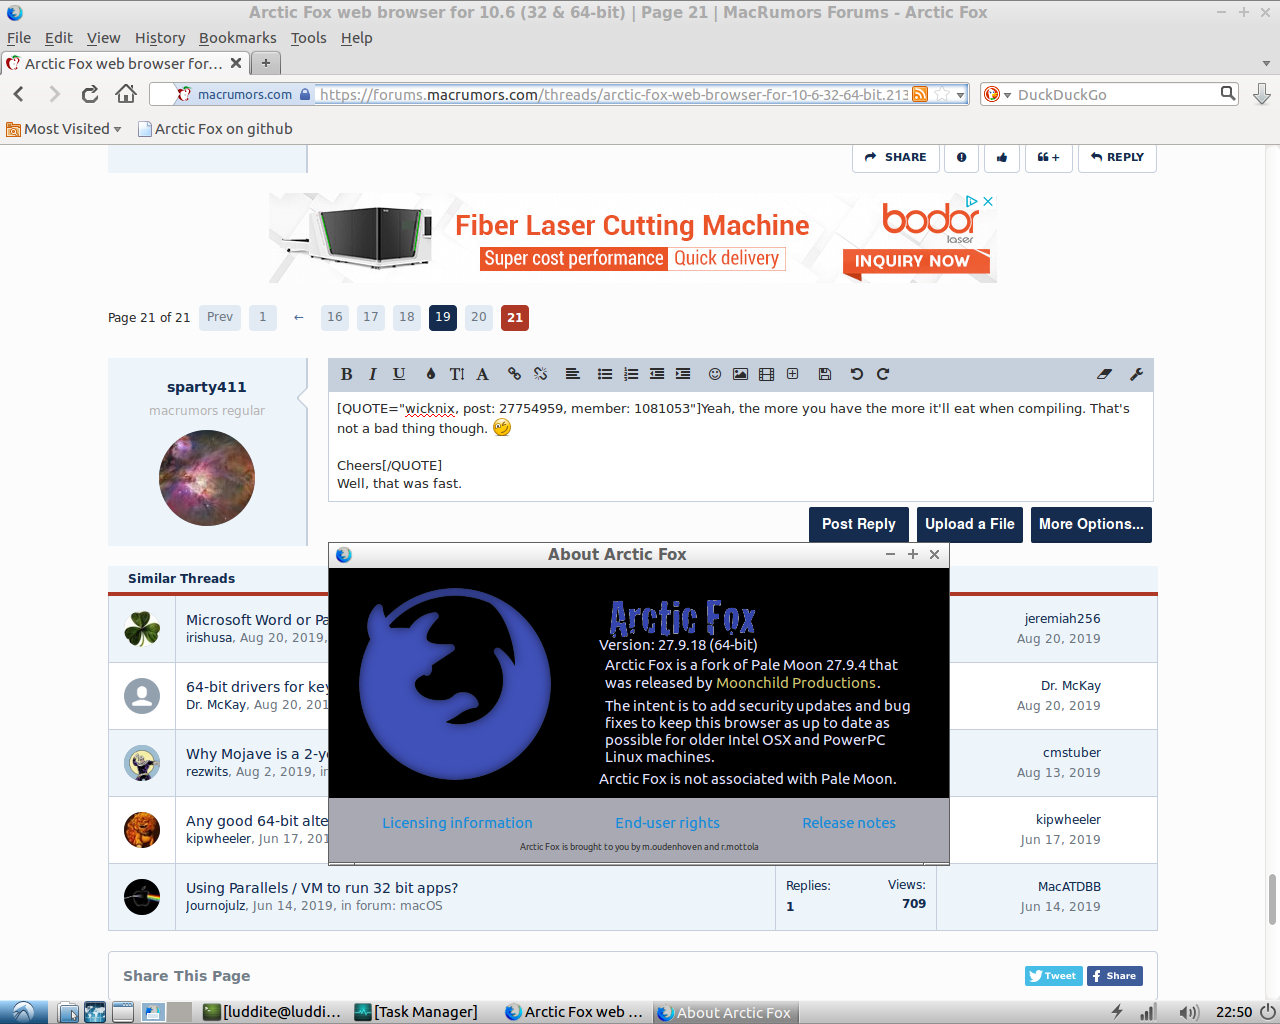Open search engine selector dropdown
This screenshot has width=1280, height=1024.
[996, 94]
